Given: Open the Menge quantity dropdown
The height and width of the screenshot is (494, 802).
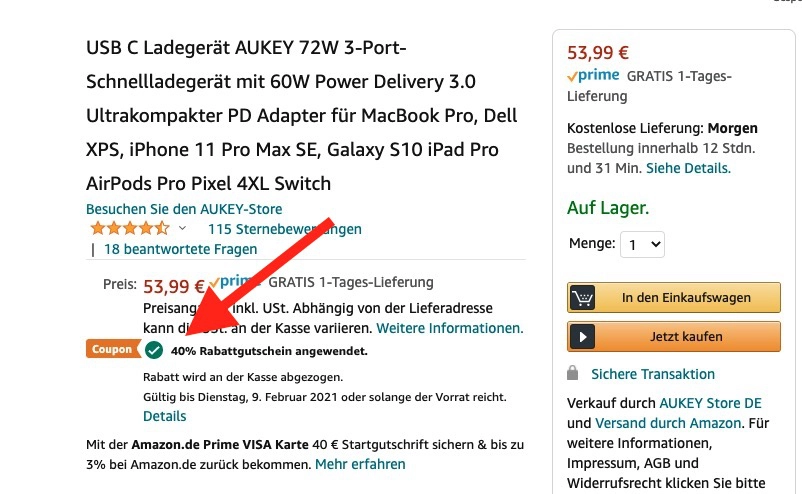Looking at the screenshot, I should (x=642, y=244).
